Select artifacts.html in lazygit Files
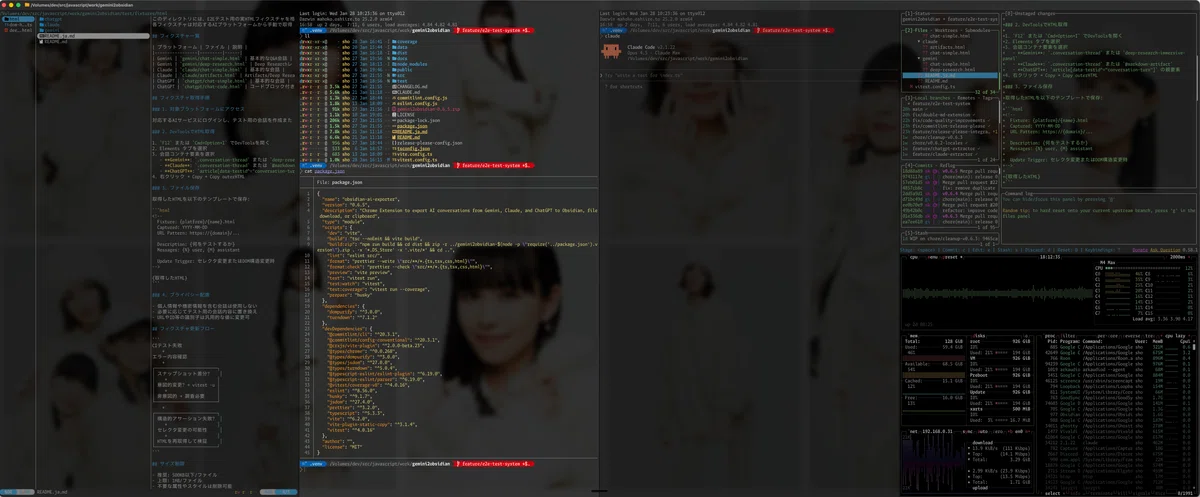This screenshot has height=497, width=1200. (x=947, y=47)
